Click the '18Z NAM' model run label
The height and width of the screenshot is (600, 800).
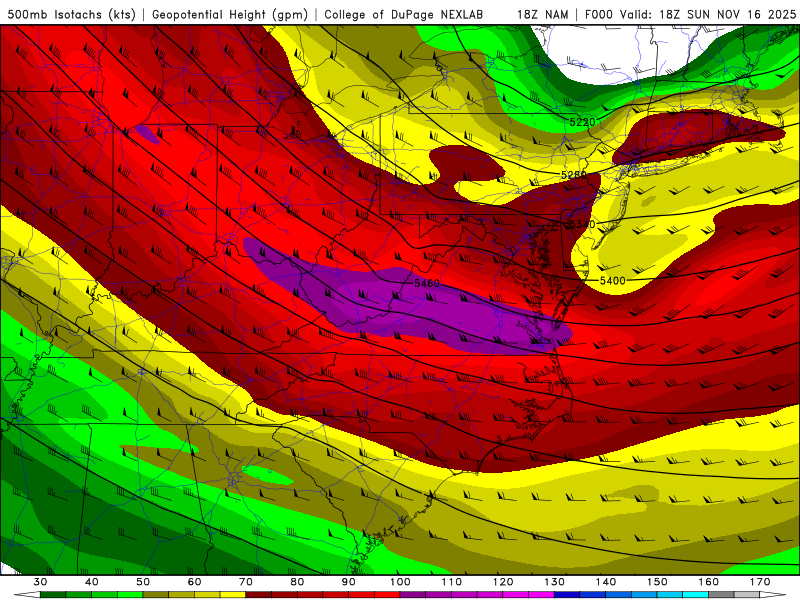(542, 15)
